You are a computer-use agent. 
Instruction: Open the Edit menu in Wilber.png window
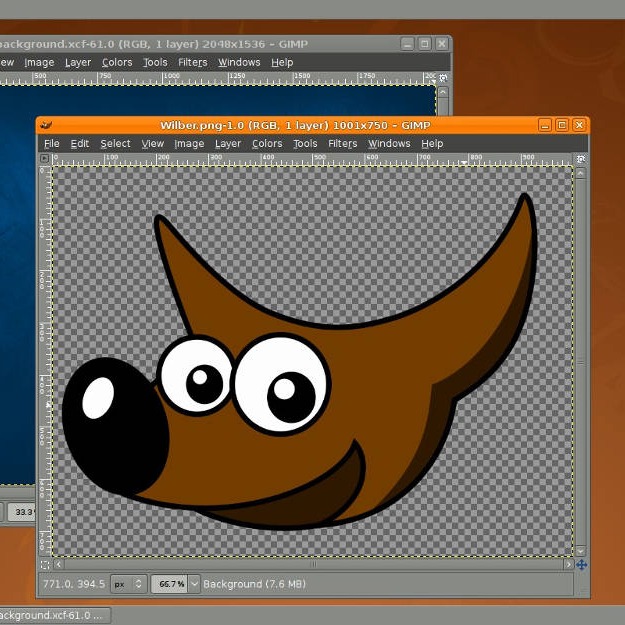pos(79,144)
